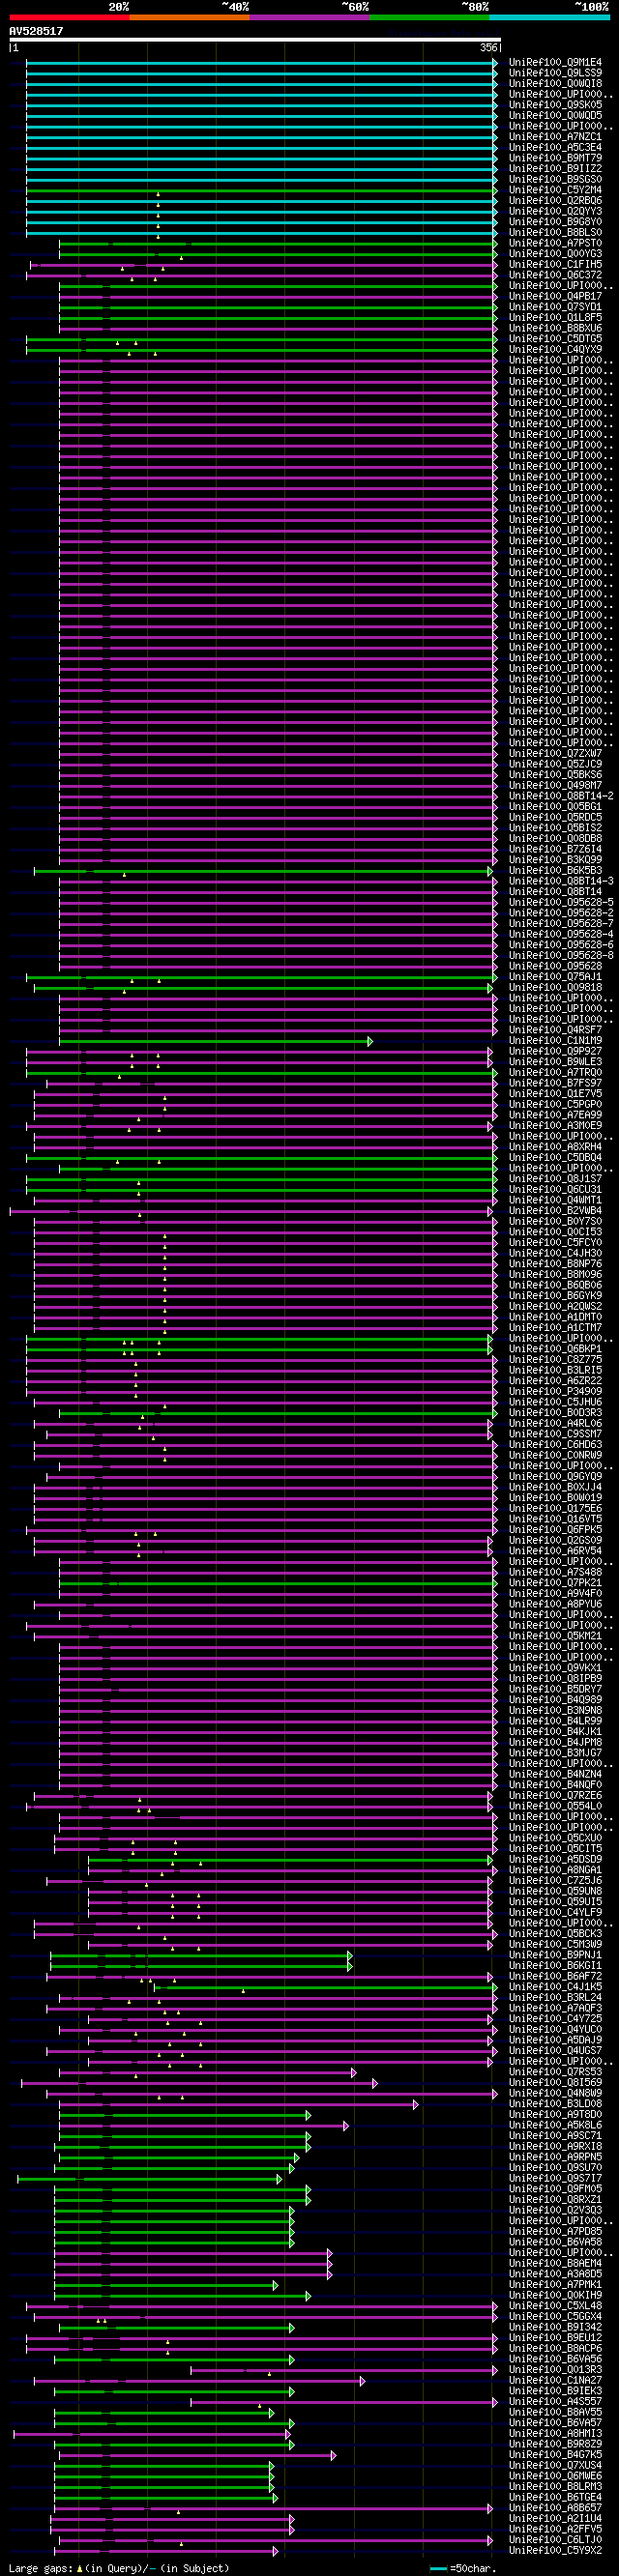Screen dimensions: 619x2576
Task: Select hit label UniRef100_C5DTG5
Action: point(555,339)
